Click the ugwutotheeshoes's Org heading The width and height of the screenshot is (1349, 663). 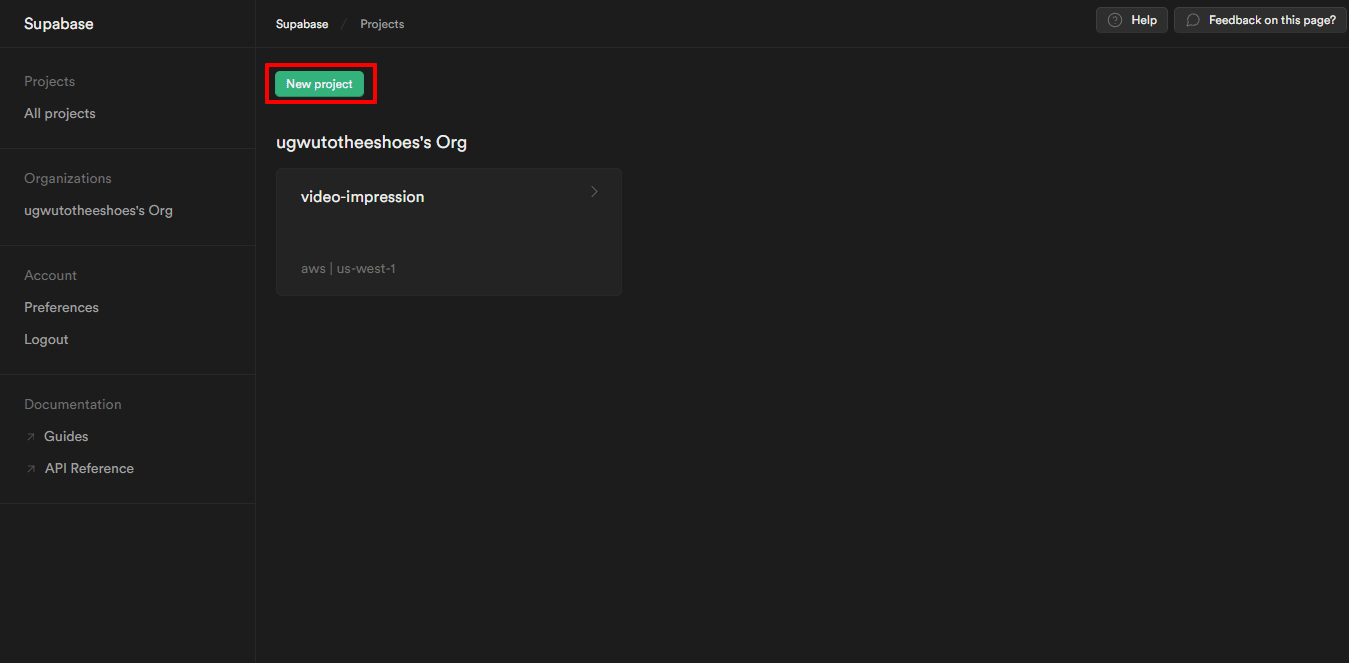tap(371, 142)
